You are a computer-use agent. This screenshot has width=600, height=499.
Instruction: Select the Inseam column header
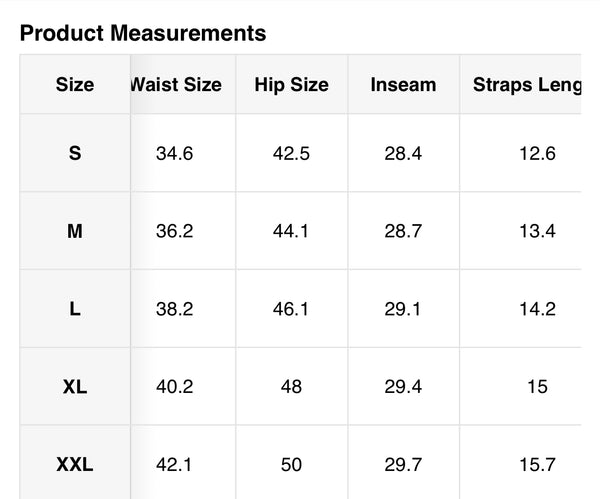[403, 85]
